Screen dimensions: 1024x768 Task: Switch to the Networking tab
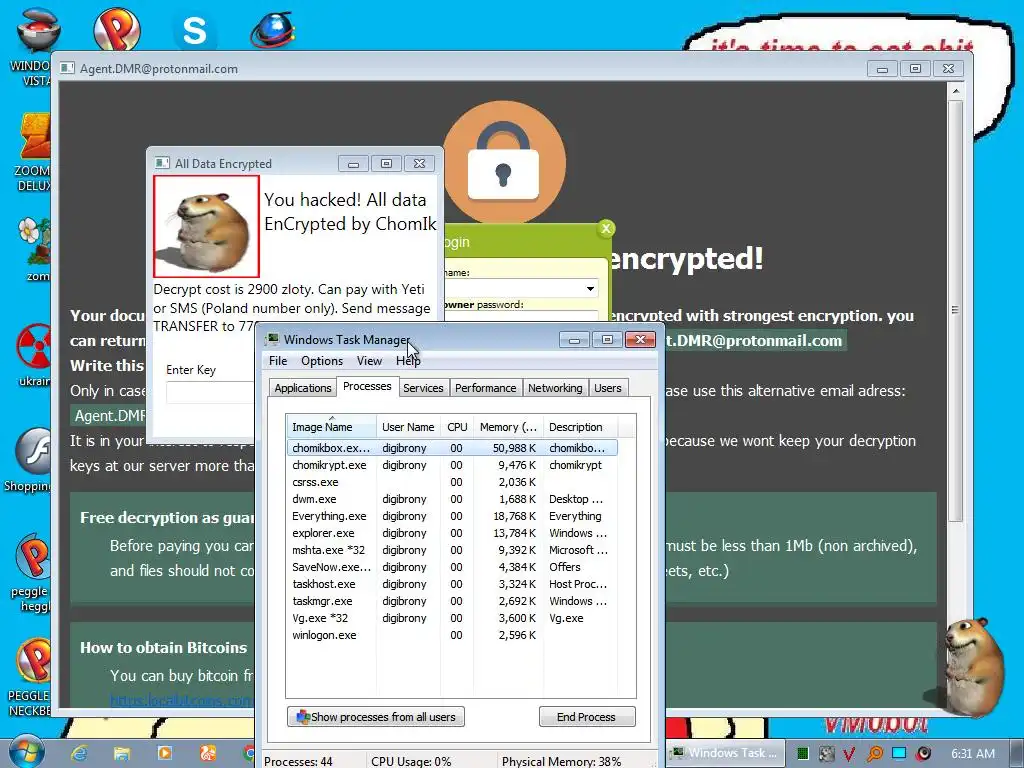(x=555, y=388)
